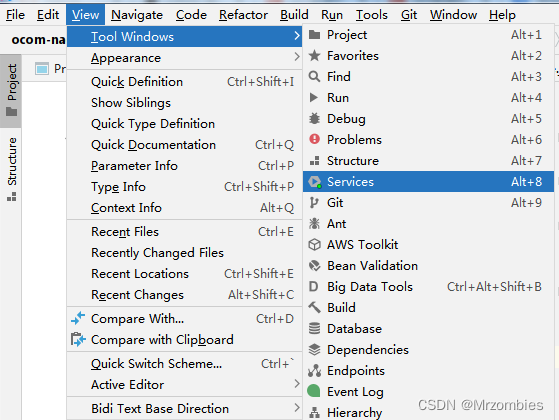Screen dimensions: 559x420
Task: Click the AWS Toolkit cube icon
Action: (x=314, y=245)
